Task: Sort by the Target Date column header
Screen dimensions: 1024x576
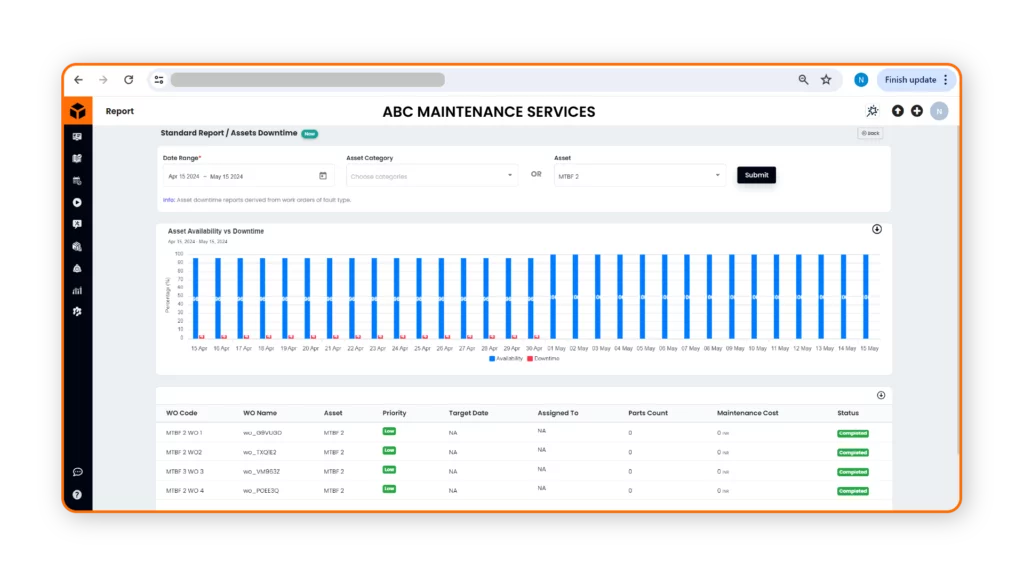Action: 468,413
